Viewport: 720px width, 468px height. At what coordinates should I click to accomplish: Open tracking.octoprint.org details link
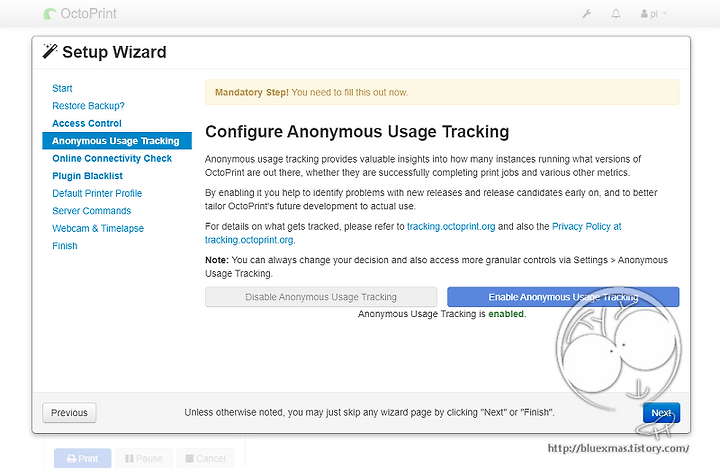451,226
